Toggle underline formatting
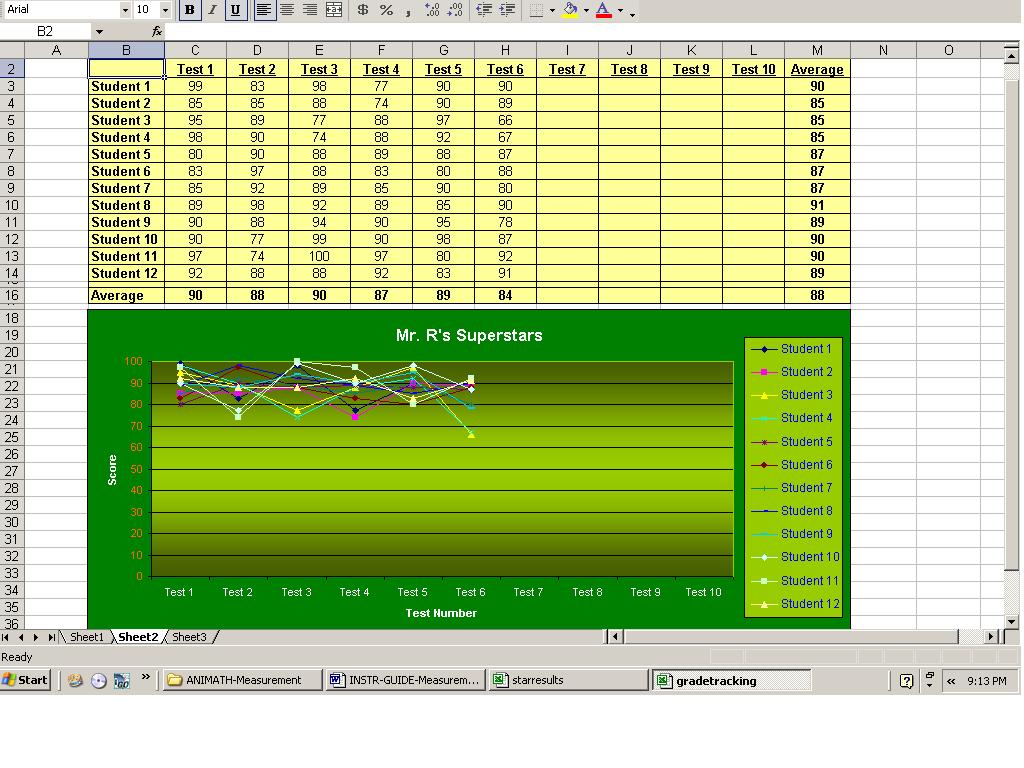This screenshot has height=768, width=1024. [235, 10]
